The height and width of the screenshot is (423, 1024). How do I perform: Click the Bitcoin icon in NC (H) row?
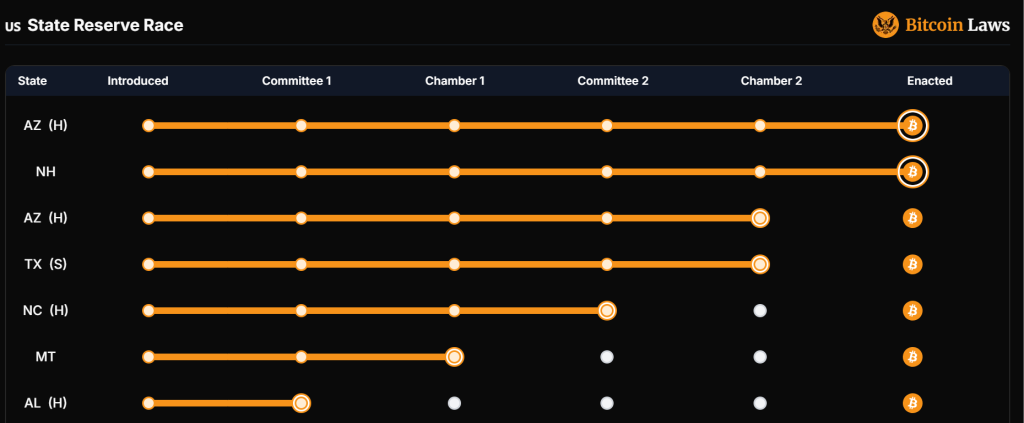click(912, 311)
